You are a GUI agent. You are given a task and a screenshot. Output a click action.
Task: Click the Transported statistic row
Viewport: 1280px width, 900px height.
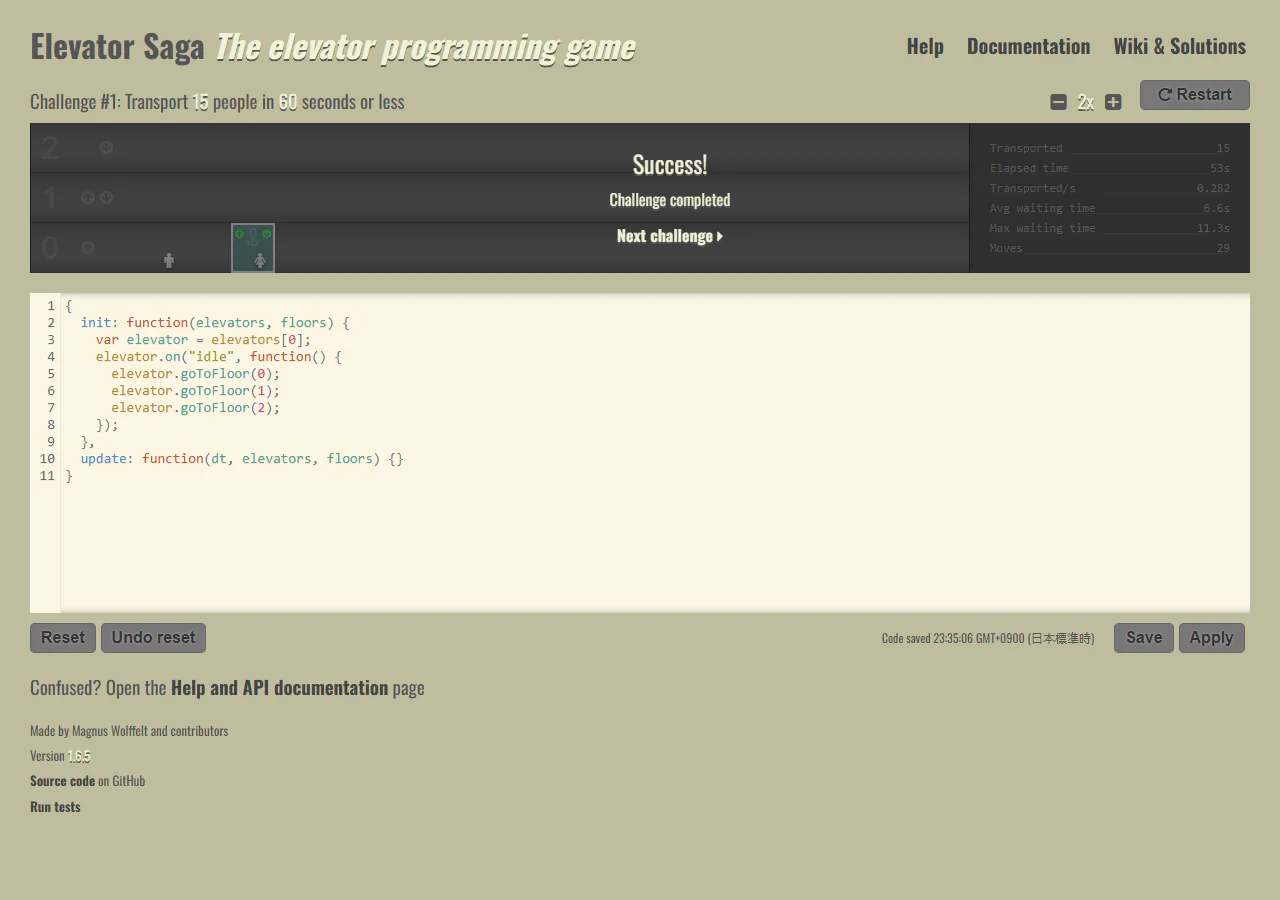pos(1110,148)
